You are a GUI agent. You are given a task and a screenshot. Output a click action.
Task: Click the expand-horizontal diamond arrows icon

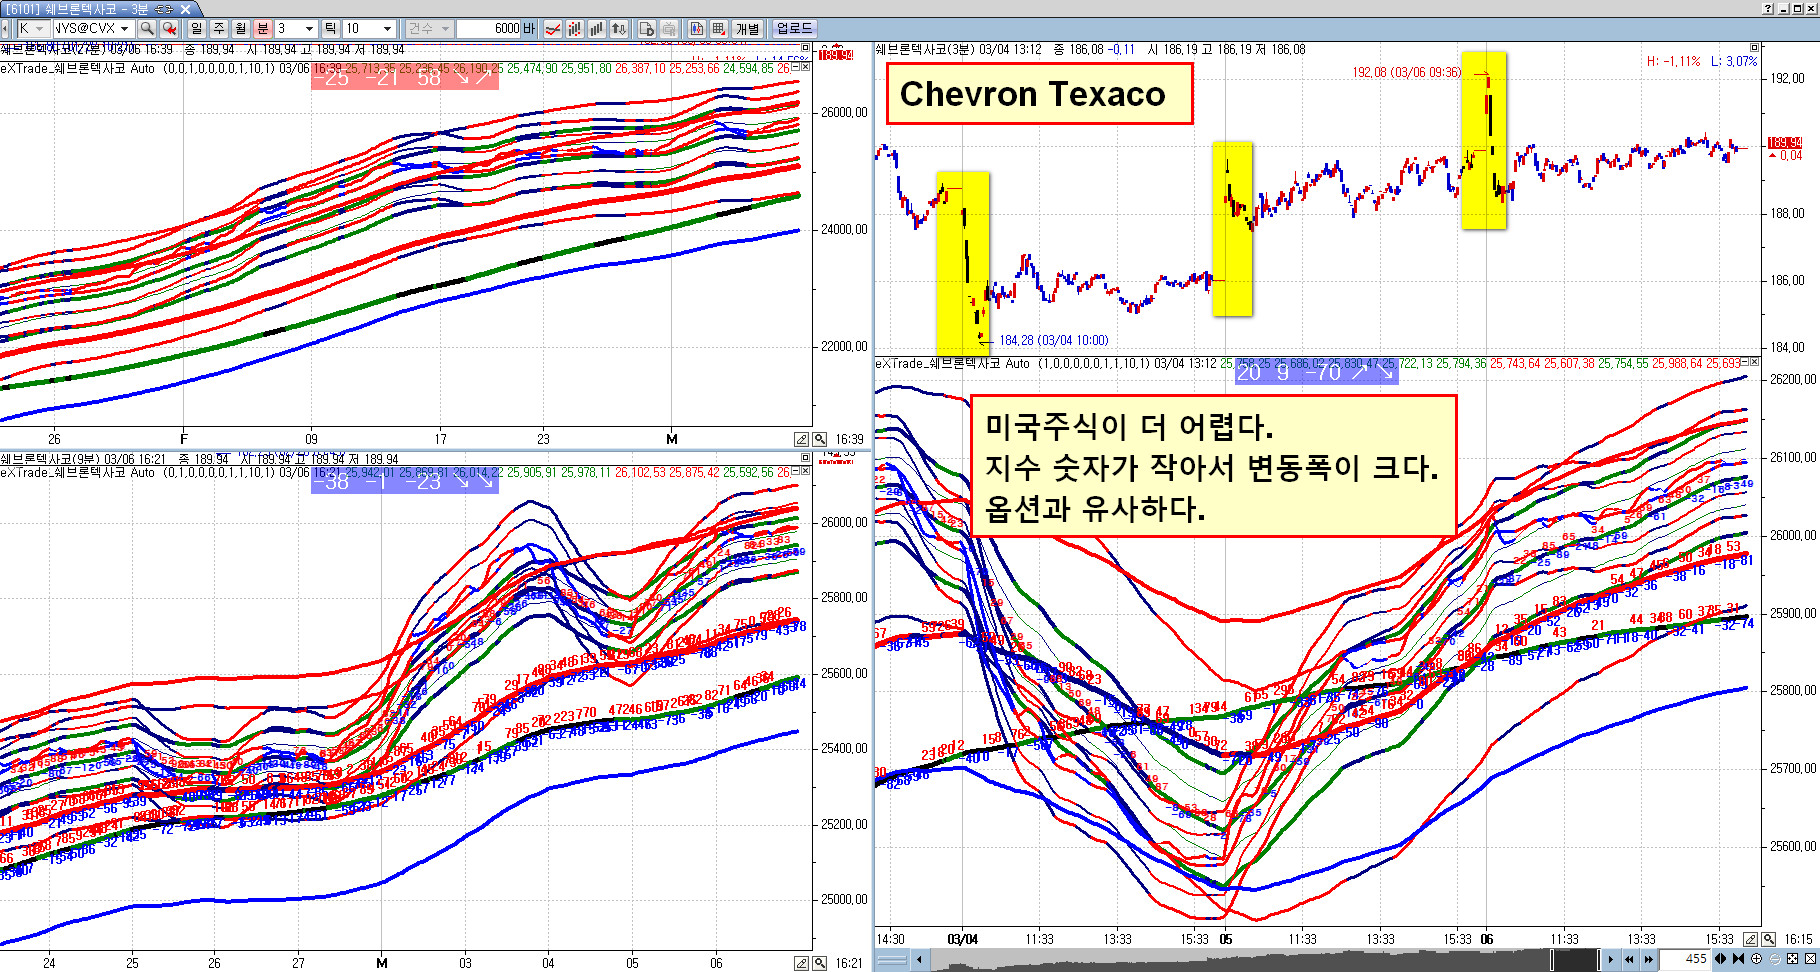(x=1720, y=959)
